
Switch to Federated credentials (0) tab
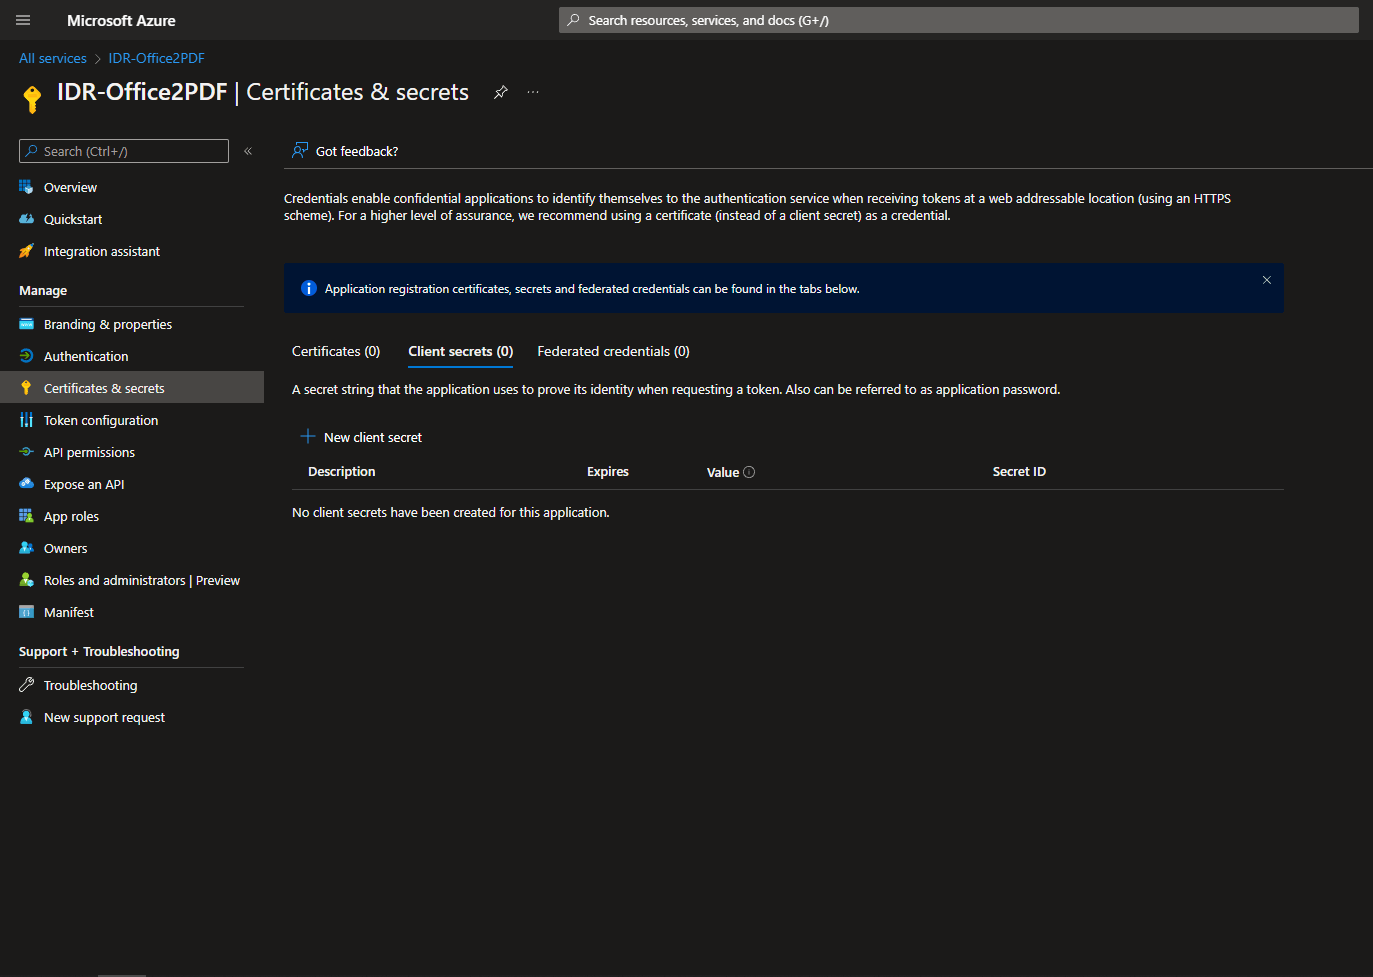point(613,351)
